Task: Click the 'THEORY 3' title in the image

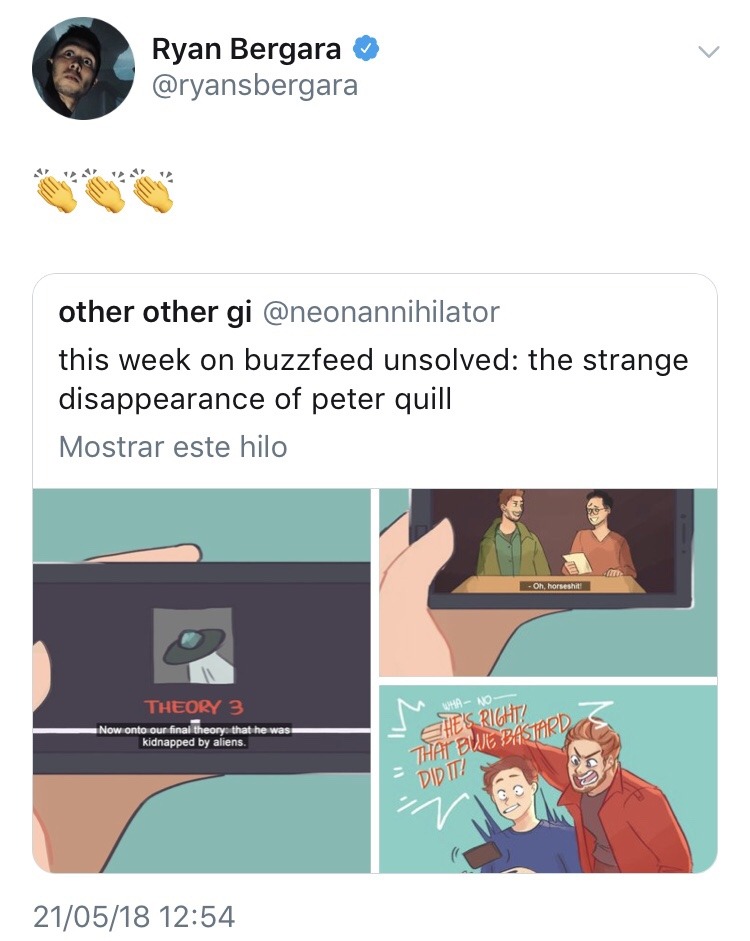Action: click(x=193, y=707)
